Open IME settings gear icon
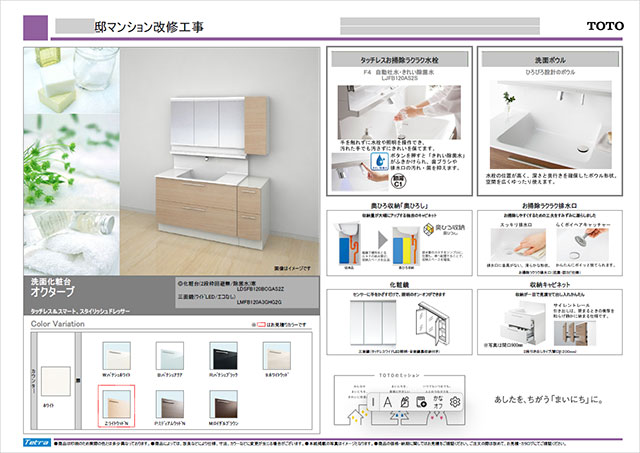The image size is (640, 453). [x=455, y=402]
